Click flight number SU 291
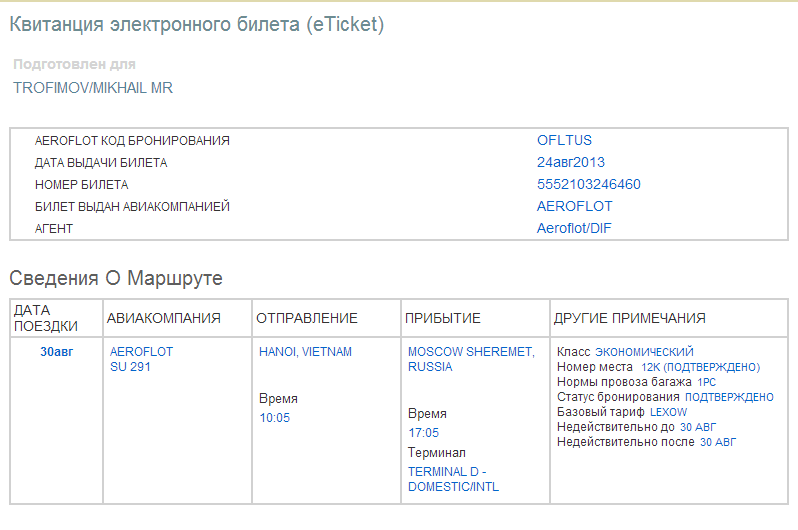Image resolution: width=798 pixels, height=530 pixels. coord(130,367)
